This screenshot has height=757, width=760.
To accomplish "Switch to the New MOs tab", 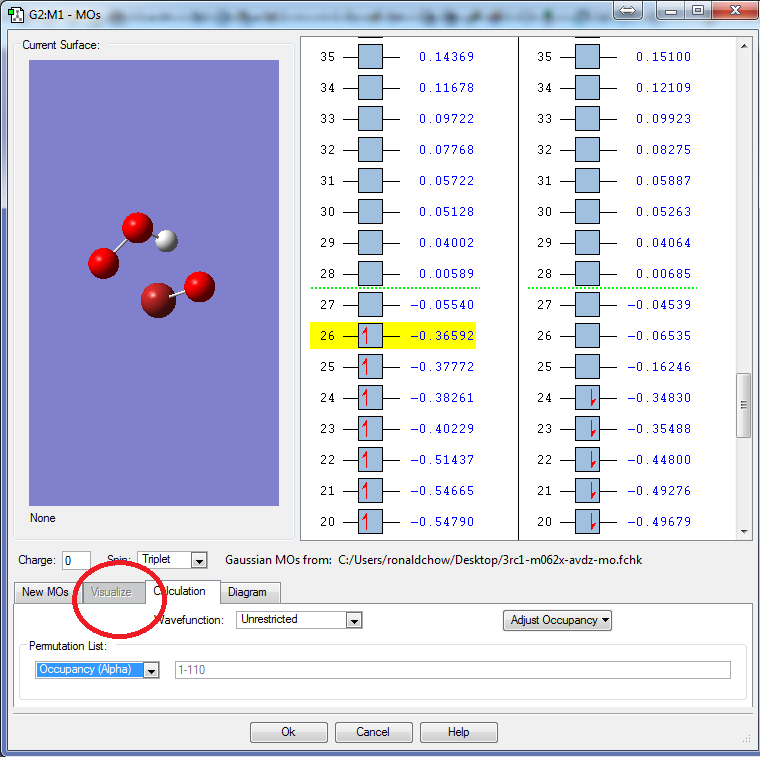I will tap(45, 592).
